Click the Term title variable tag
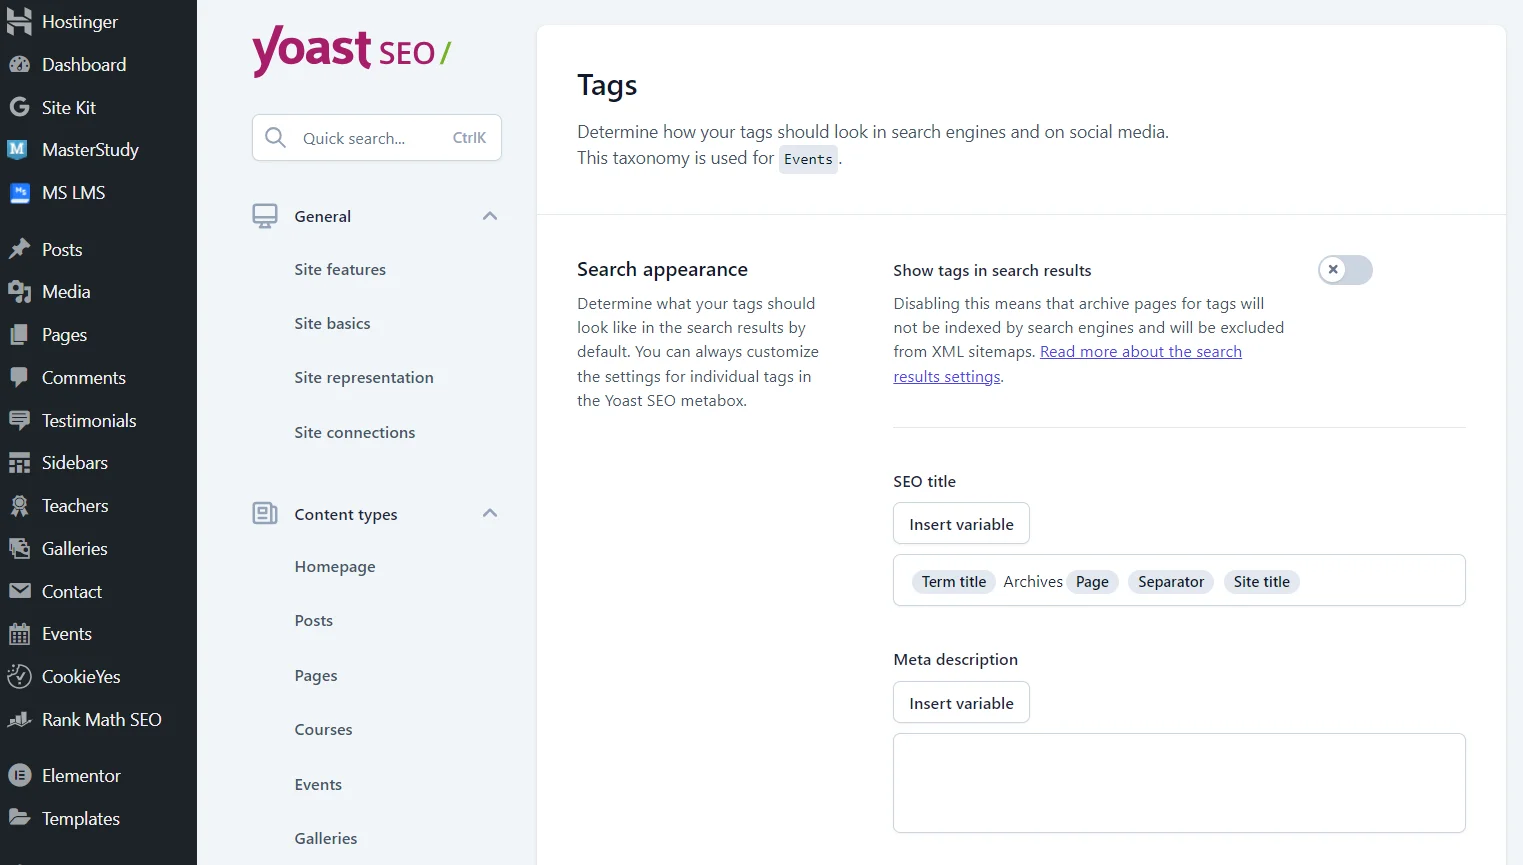Image resolution: width=1523 pixels, height=865 pixels. click(954, 582)
